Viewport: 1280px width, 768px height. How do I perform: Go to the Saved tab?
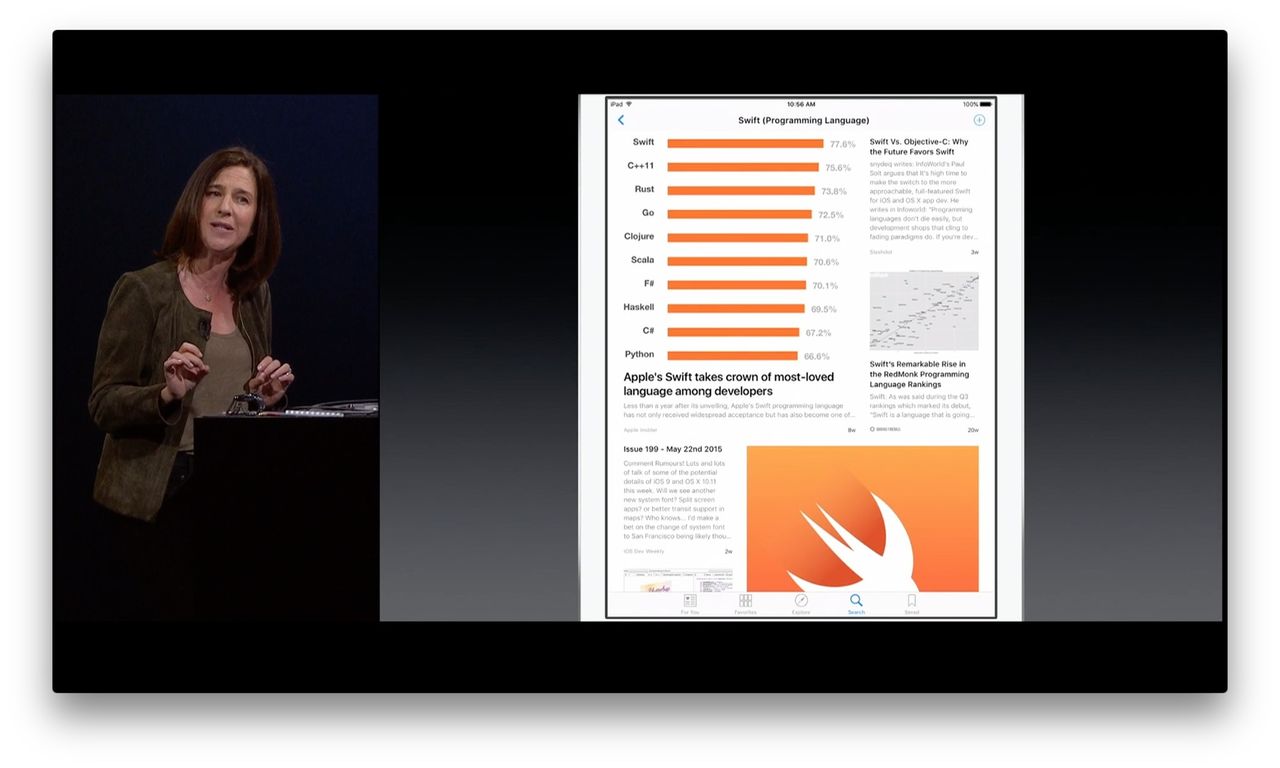(912, 604)
